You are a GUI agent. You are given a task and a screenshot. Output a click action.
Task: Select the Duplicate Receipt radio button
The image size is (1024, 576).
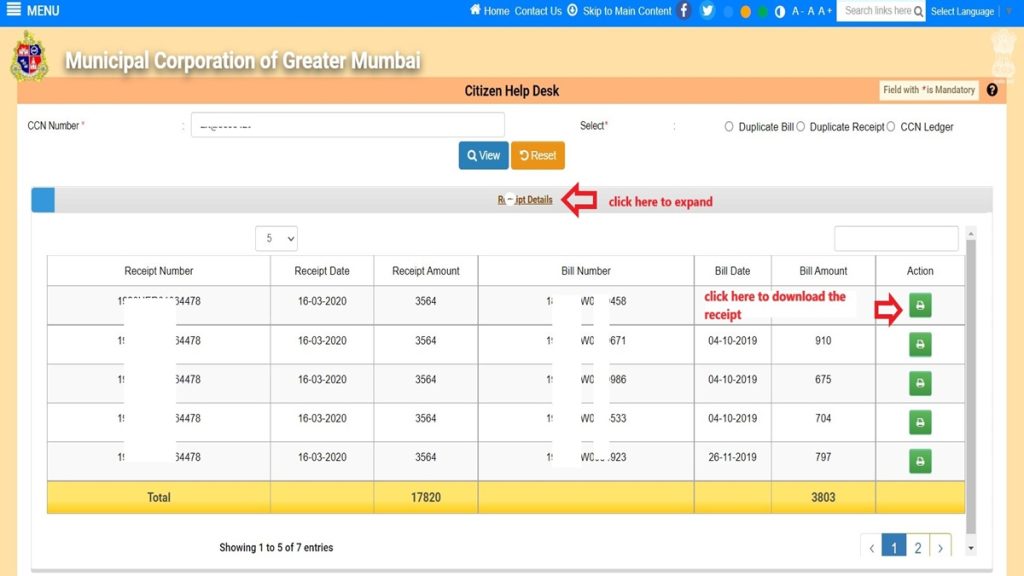[802, 127]
